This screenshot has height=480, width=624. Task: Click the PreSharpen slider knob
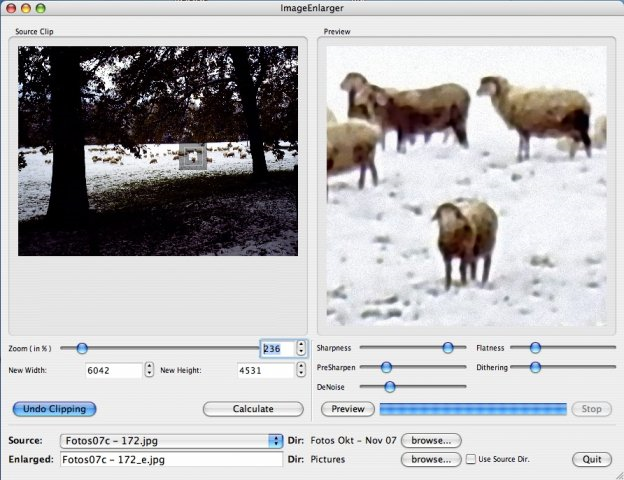pos(386,367)
